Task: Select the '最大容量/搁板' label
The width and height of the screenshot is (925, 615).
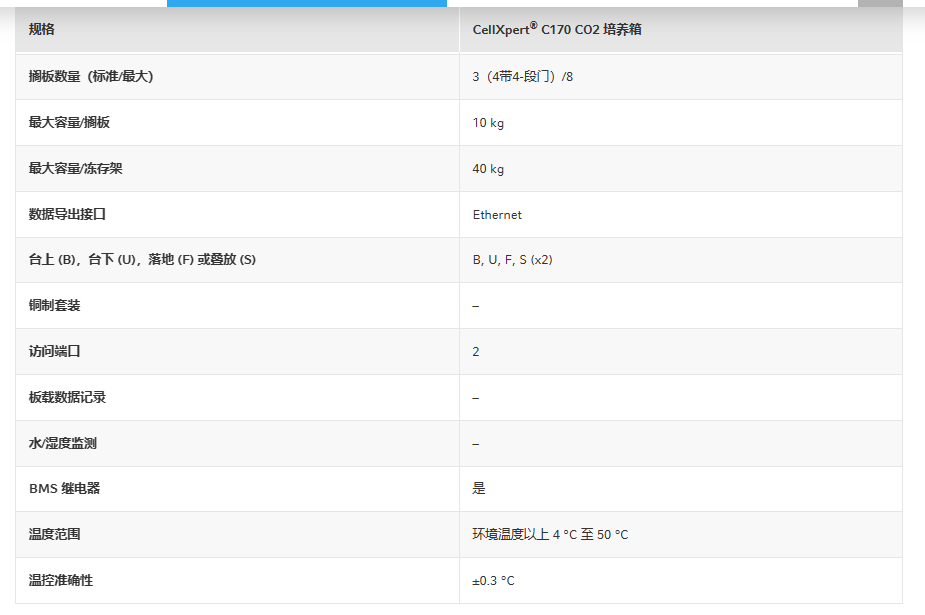Action: pos(69,122)
